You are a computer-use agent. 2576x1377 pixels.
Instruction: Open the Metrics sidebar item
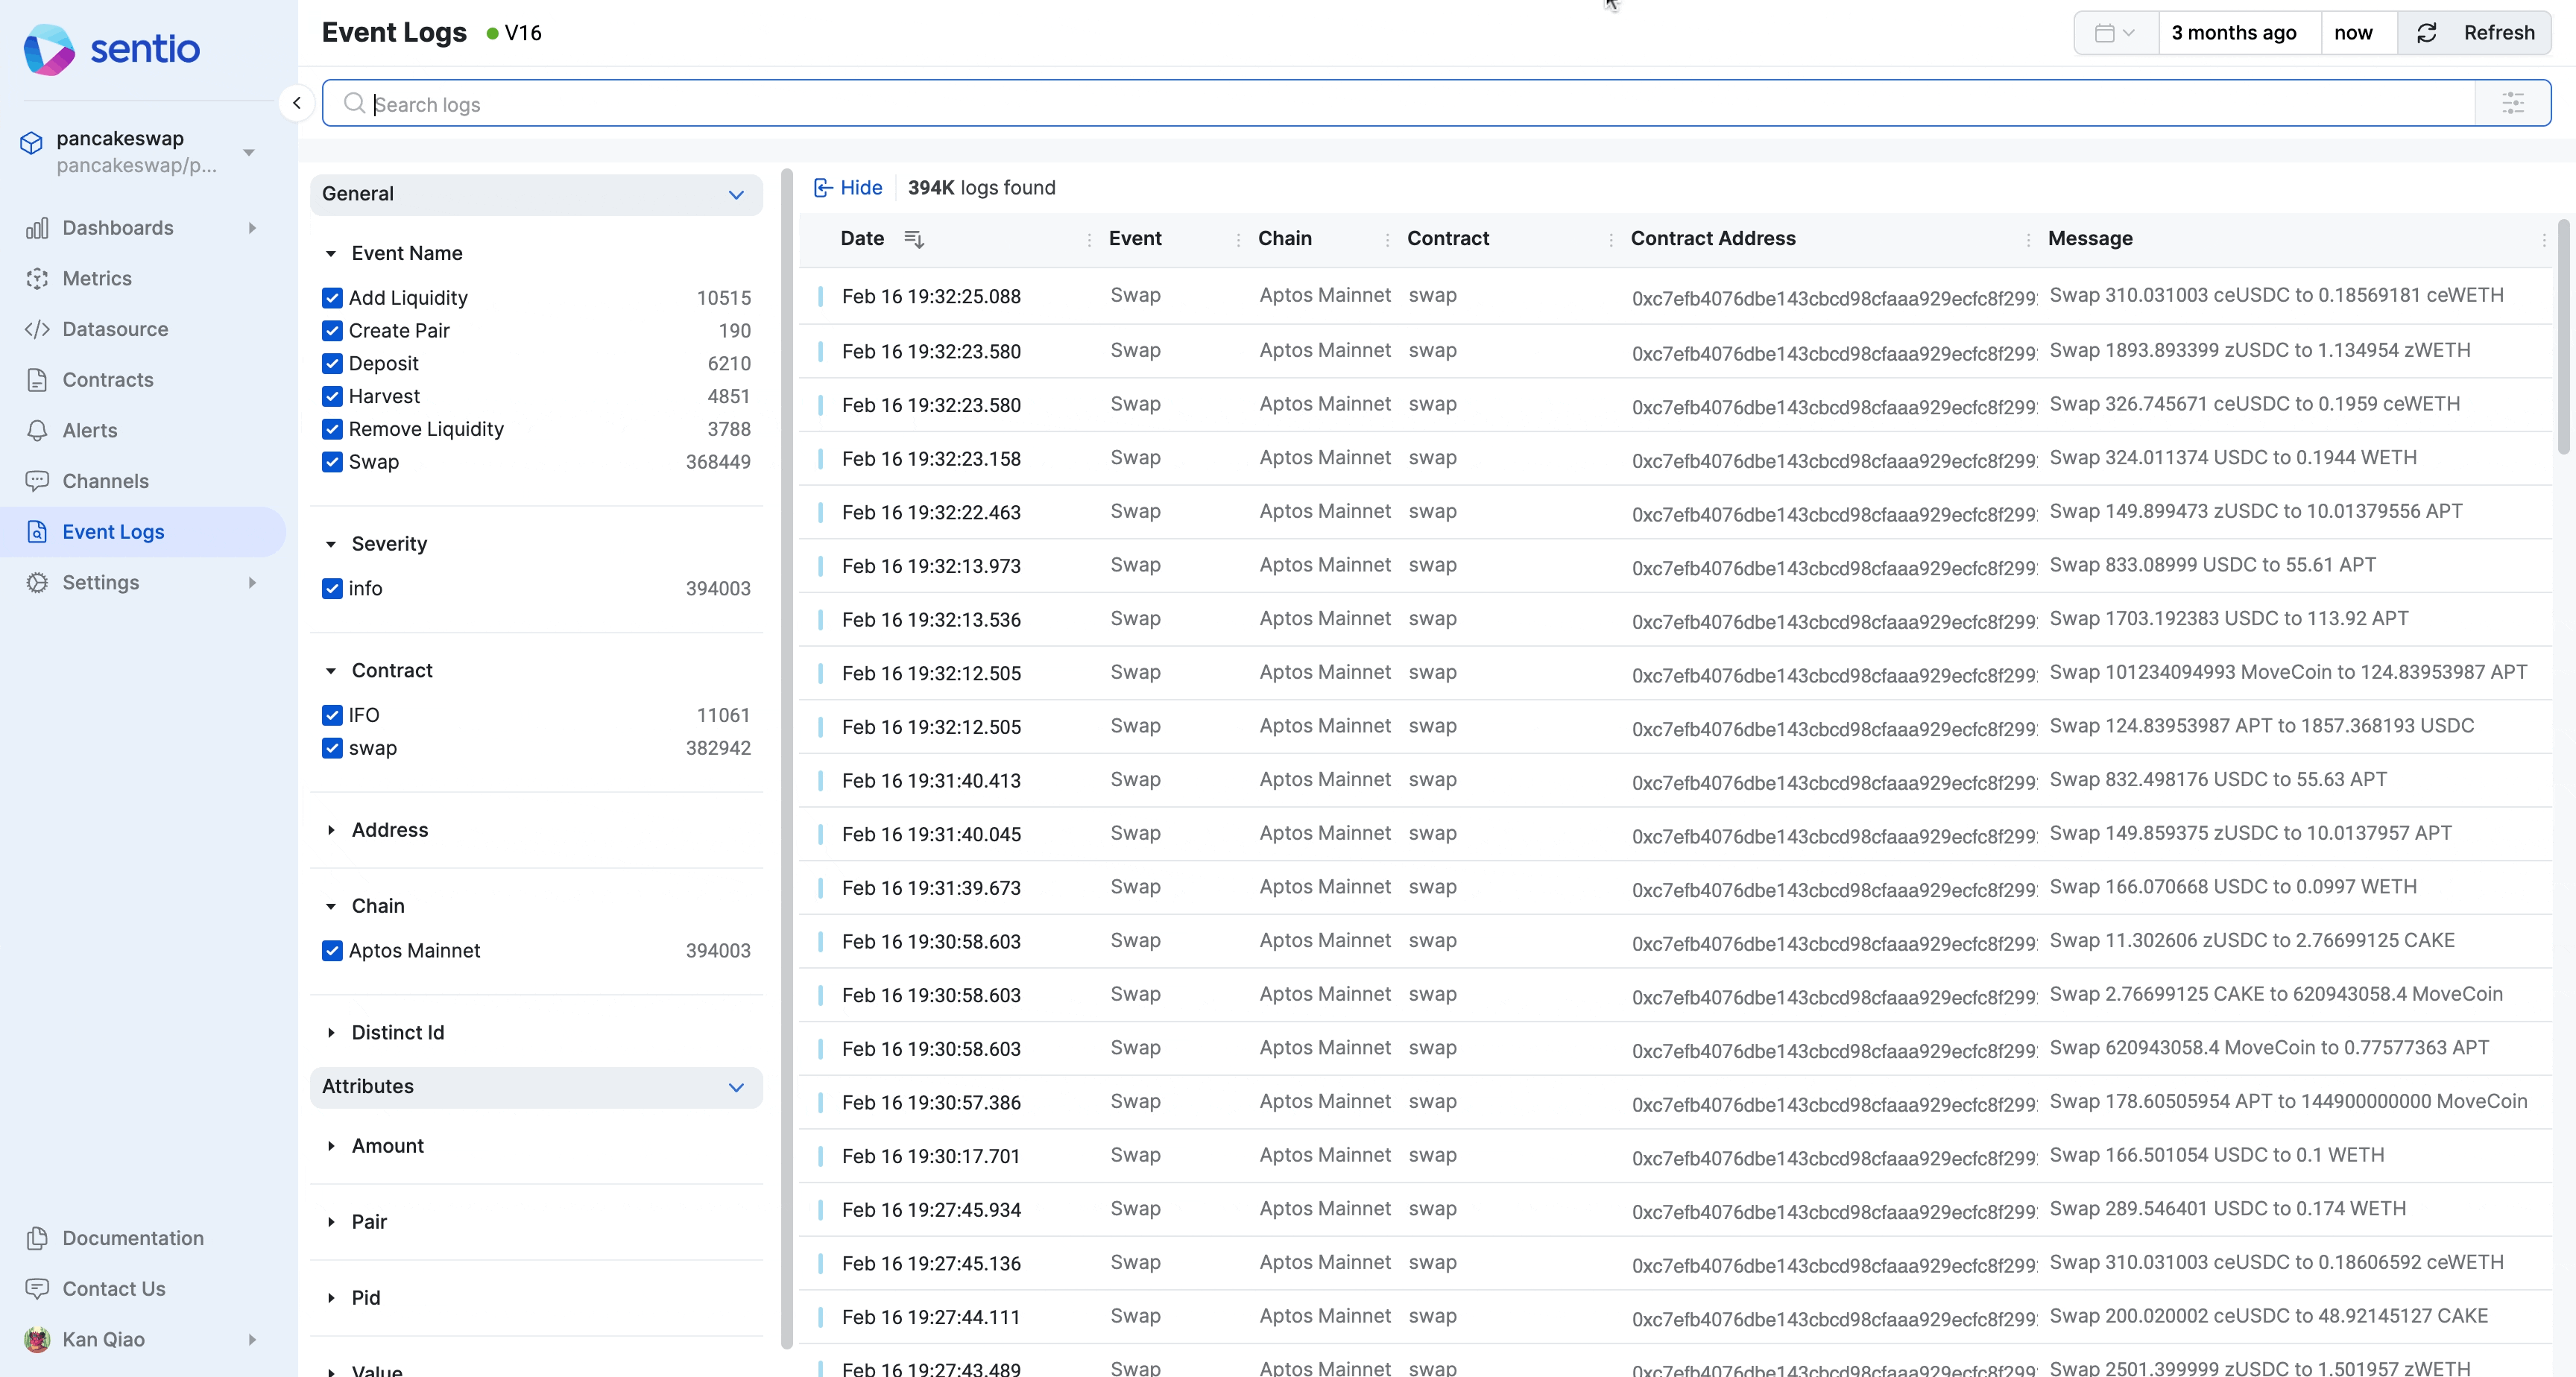click(x=97, y=279)
